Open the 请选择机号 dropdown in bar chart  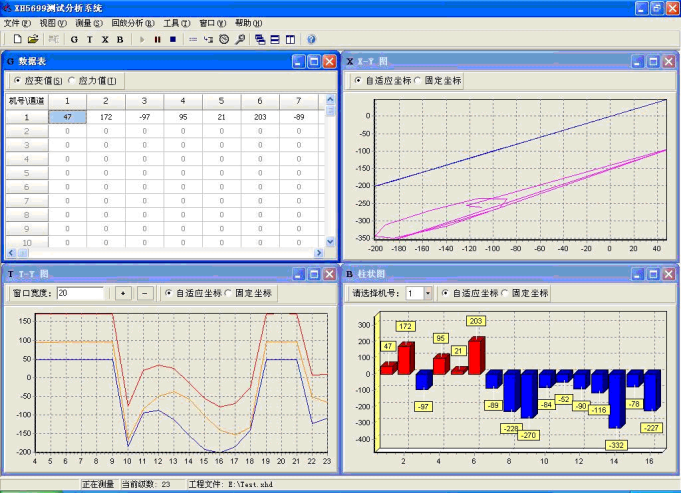point(428,293)
